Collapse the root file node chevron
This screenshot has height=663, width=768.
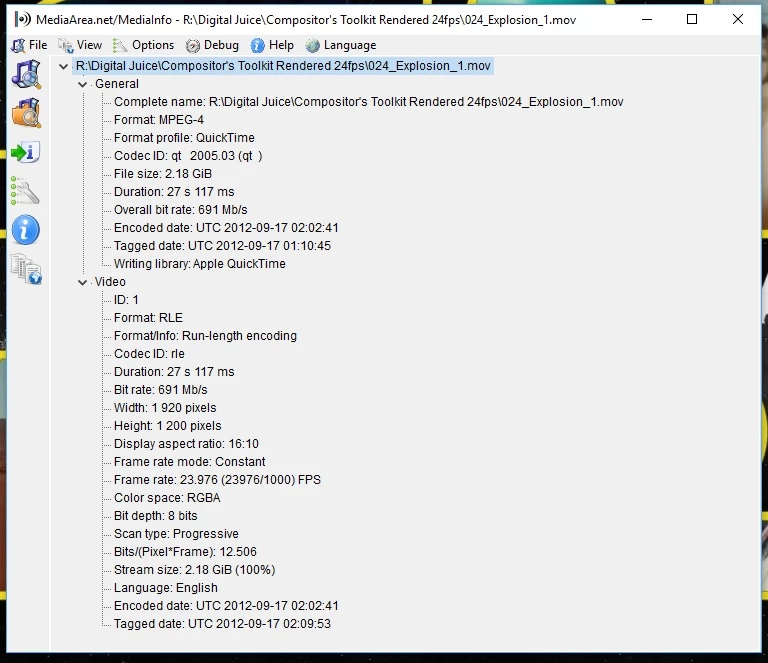[63, 66]
